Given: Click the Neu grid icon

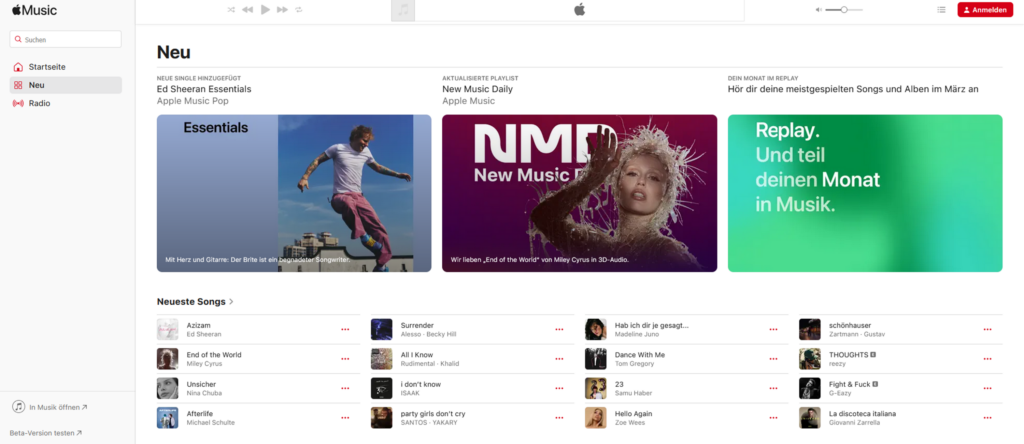Looking at the screenshot, I should [x=18, y=85].
